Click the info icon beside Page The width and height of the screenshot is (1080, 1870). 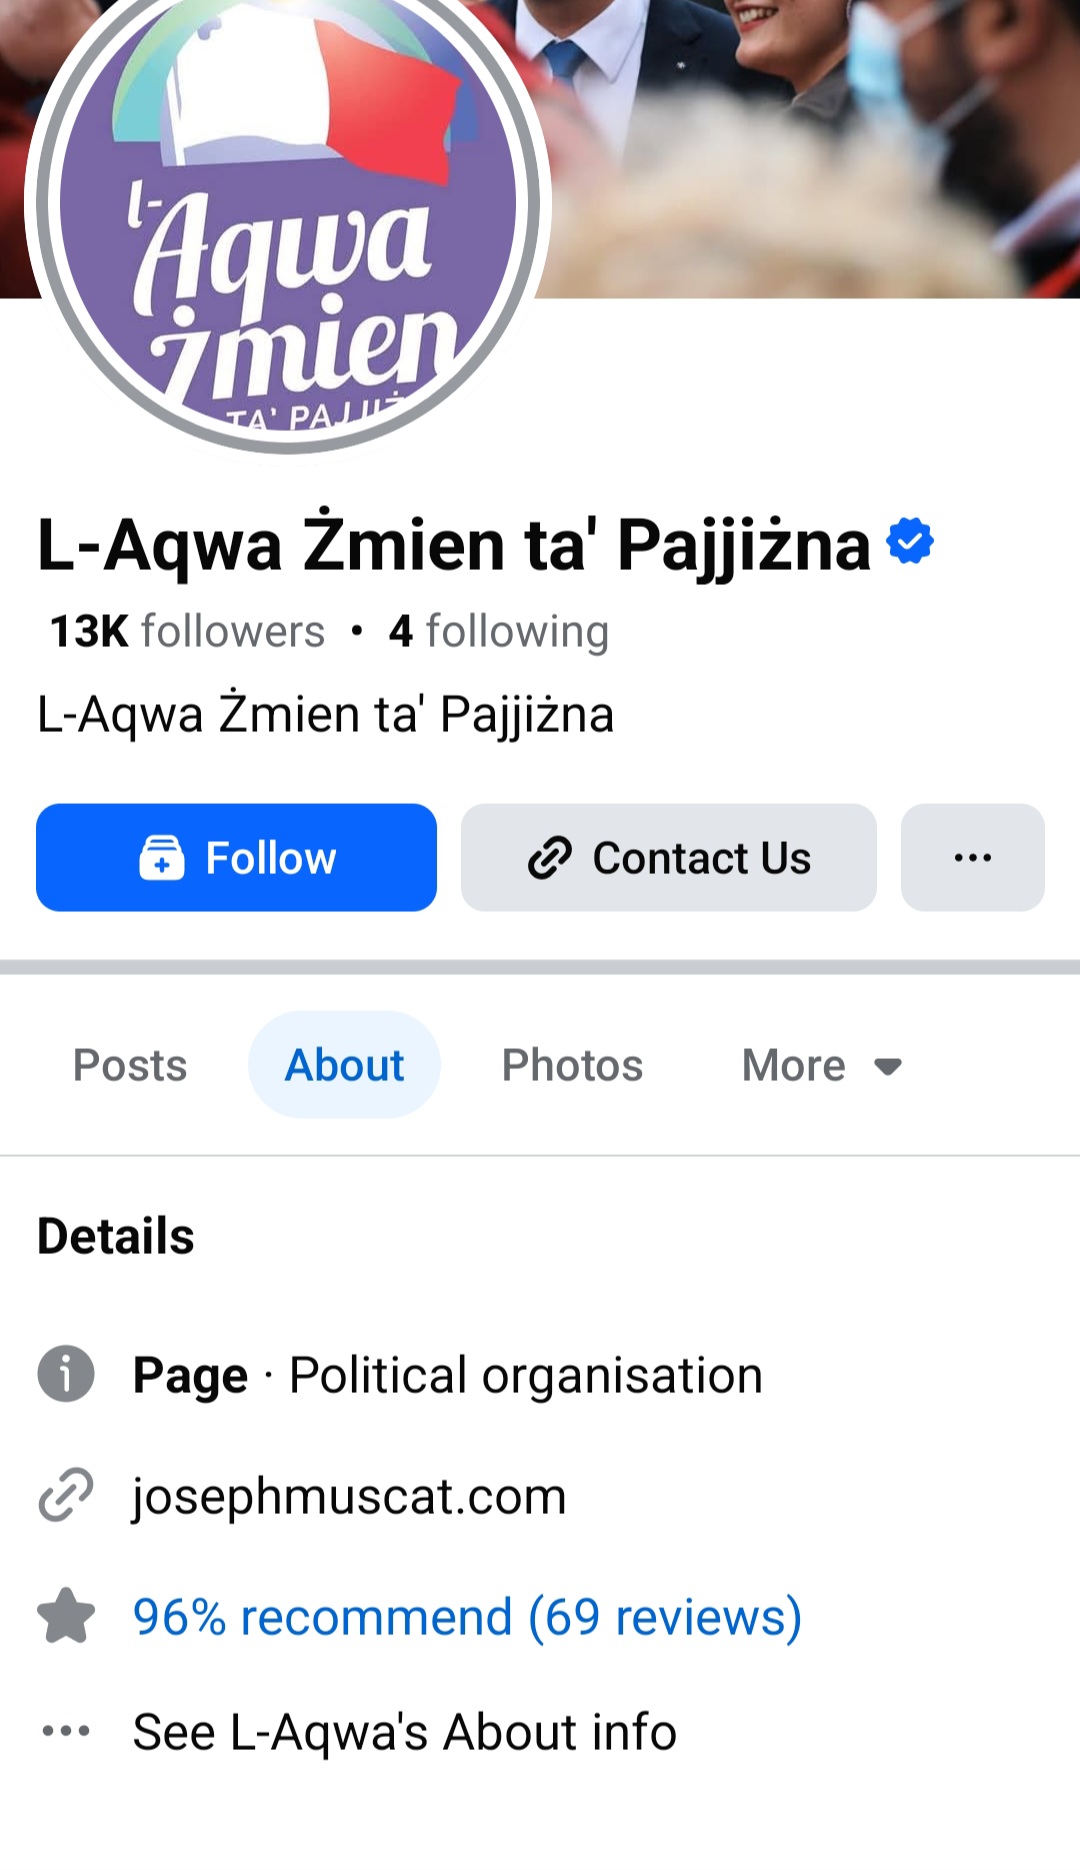(66, 1374)
